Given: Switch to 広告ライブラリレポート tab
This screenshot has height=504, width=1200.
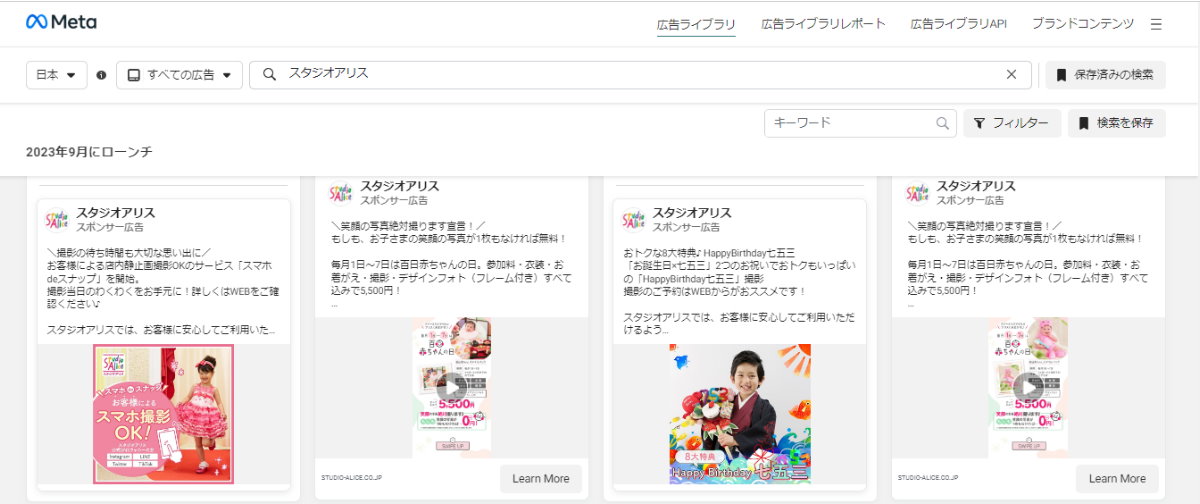Looking at the screenshot, I should pyautogui.click(x=823, y=24).
